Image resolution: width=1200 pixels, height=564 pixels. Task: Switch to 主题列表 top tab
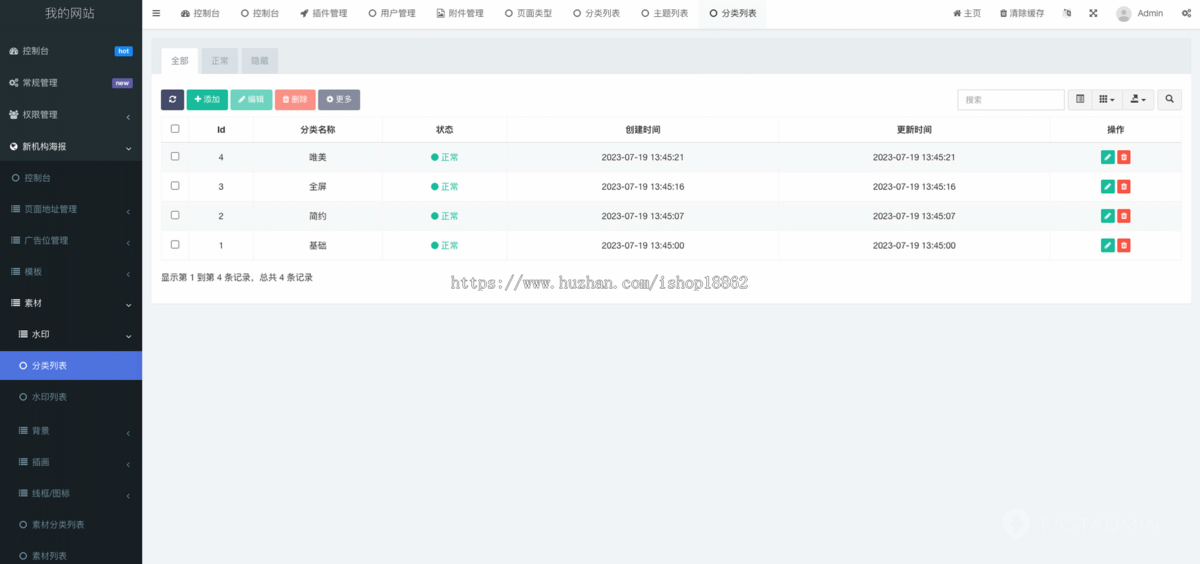tap(664, 14)
